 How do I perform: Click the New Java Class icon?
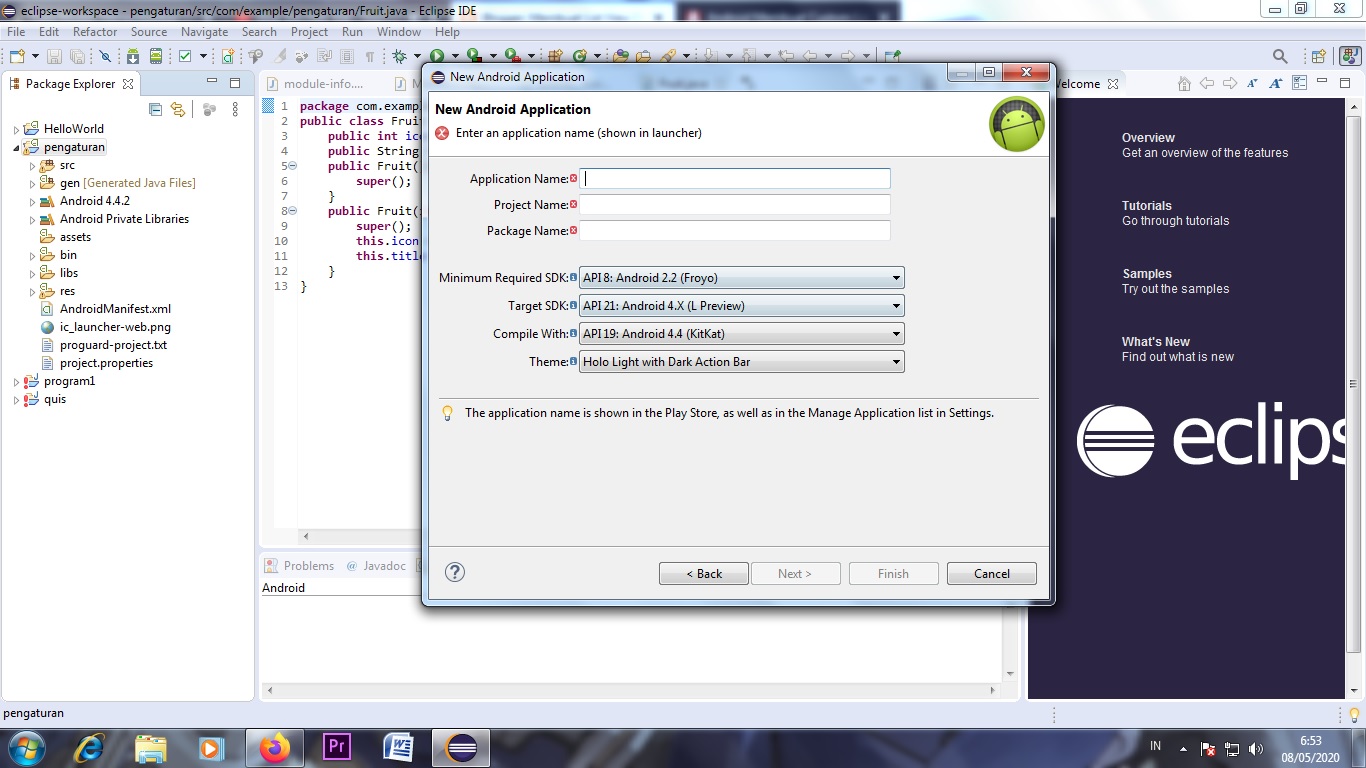click(x=579, y=56)
